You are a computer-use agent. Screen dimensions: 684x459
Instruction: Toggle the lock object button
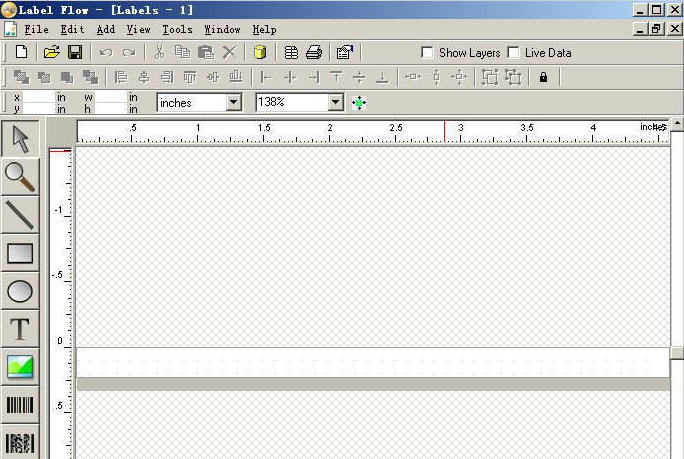[x=543, y=77]
